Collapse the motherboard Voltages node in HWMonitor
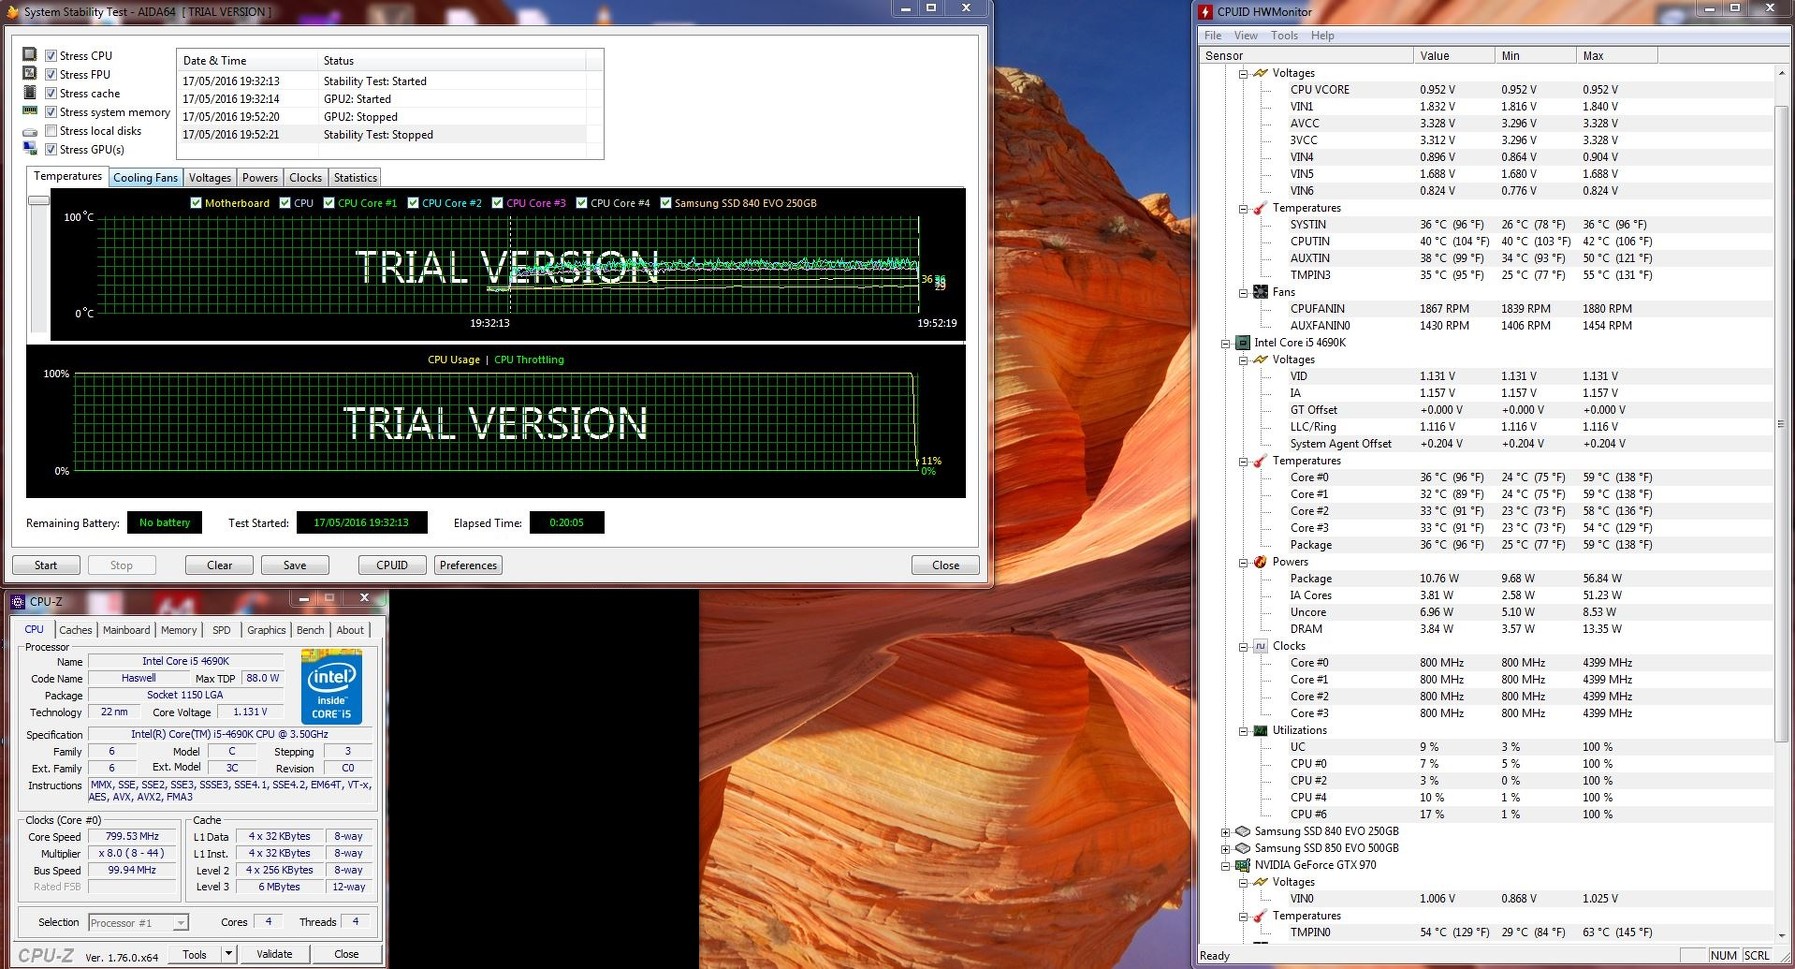 (1243, 73)
